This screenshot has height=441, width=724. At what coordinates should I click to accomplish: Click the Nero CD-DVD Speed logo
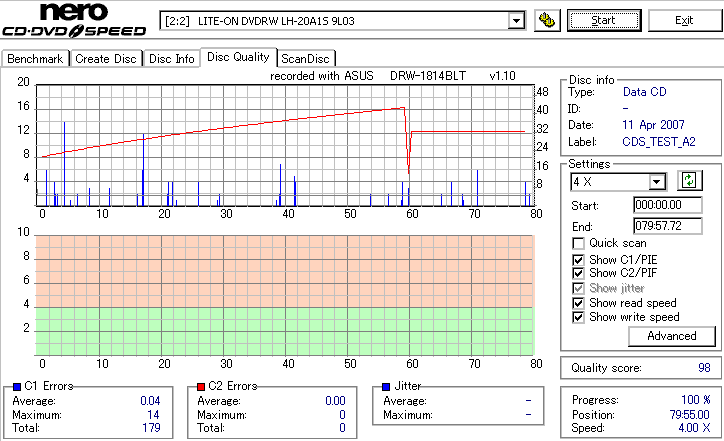(74, 19)
